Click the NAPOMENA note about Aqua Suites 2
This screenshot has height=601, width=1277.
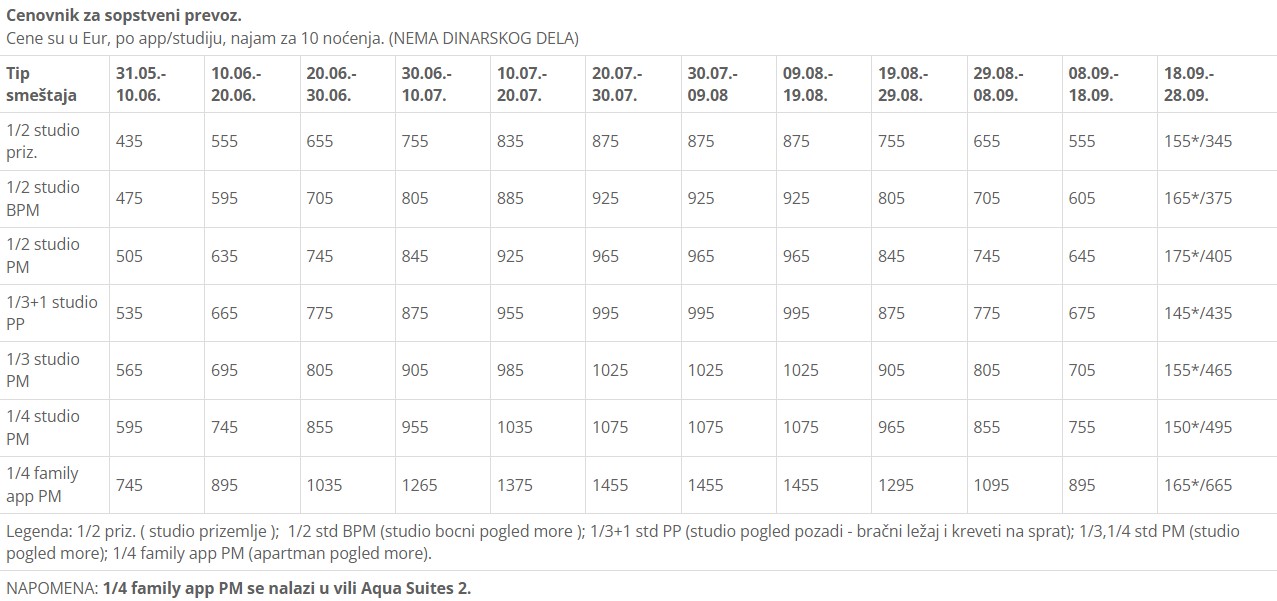238,588
